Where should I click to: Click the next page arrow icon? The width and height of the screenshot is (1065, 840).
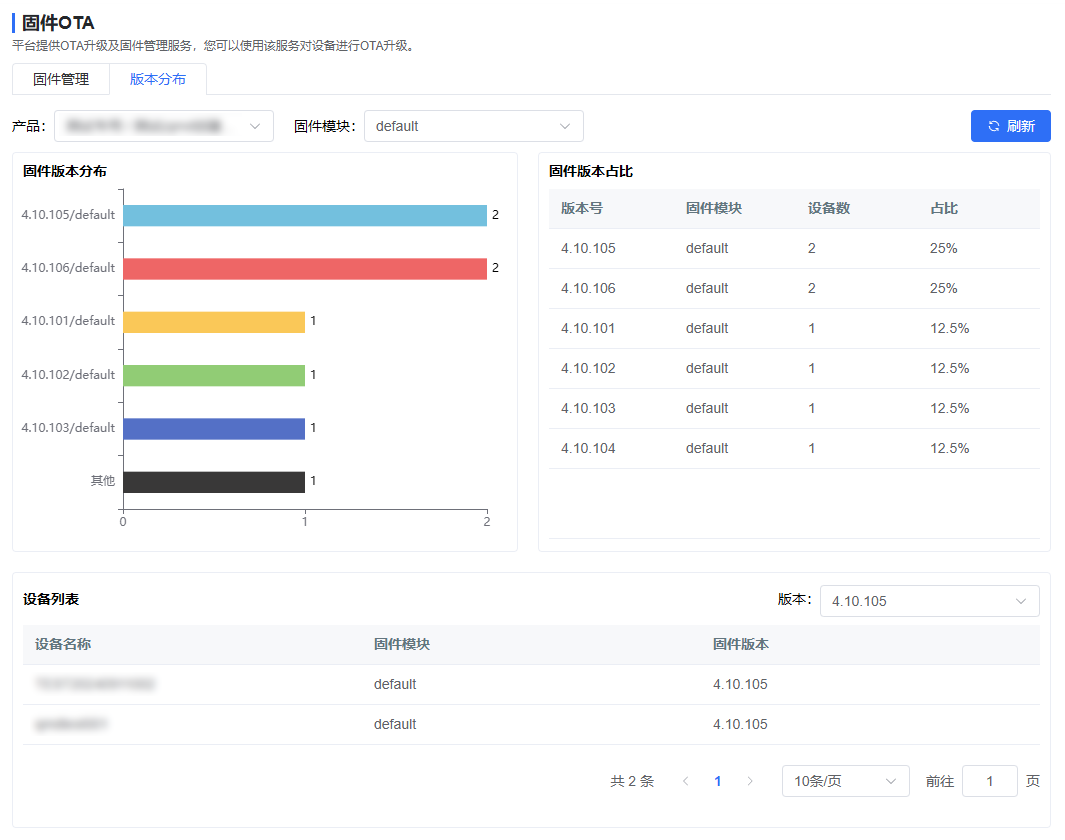pyautogui.click(x=750, y=781)
